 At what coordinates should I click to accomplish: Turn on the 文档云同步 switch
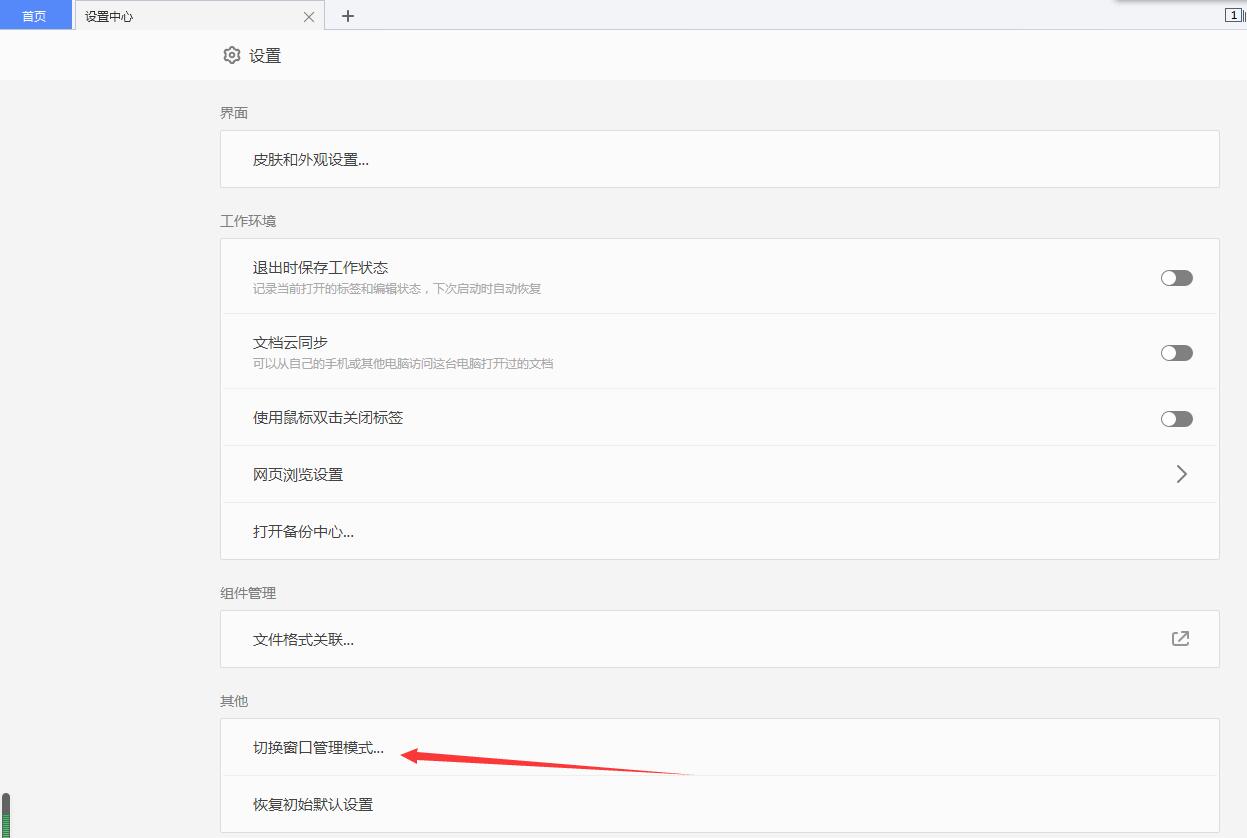click(1176, 352)
